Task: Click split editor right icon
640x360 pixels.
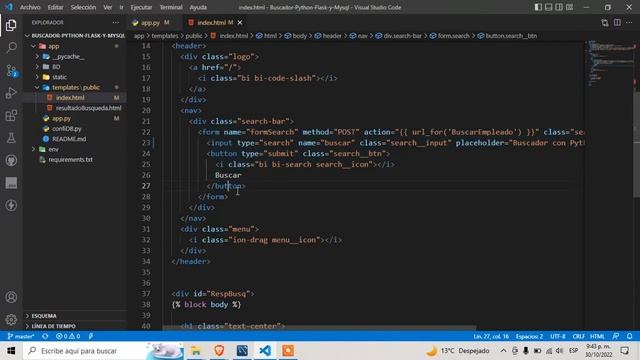Action: [x=617, y=22]
